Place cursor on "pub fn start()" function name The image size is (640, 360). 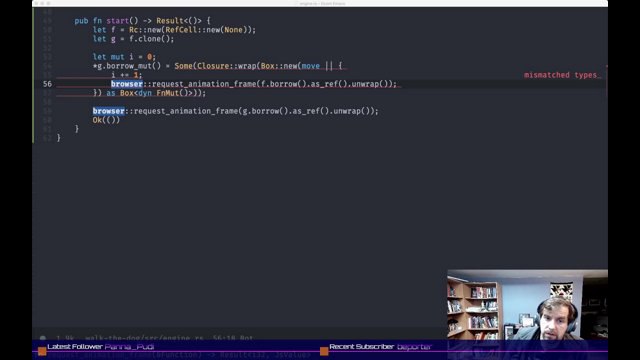tap(118, 21)
